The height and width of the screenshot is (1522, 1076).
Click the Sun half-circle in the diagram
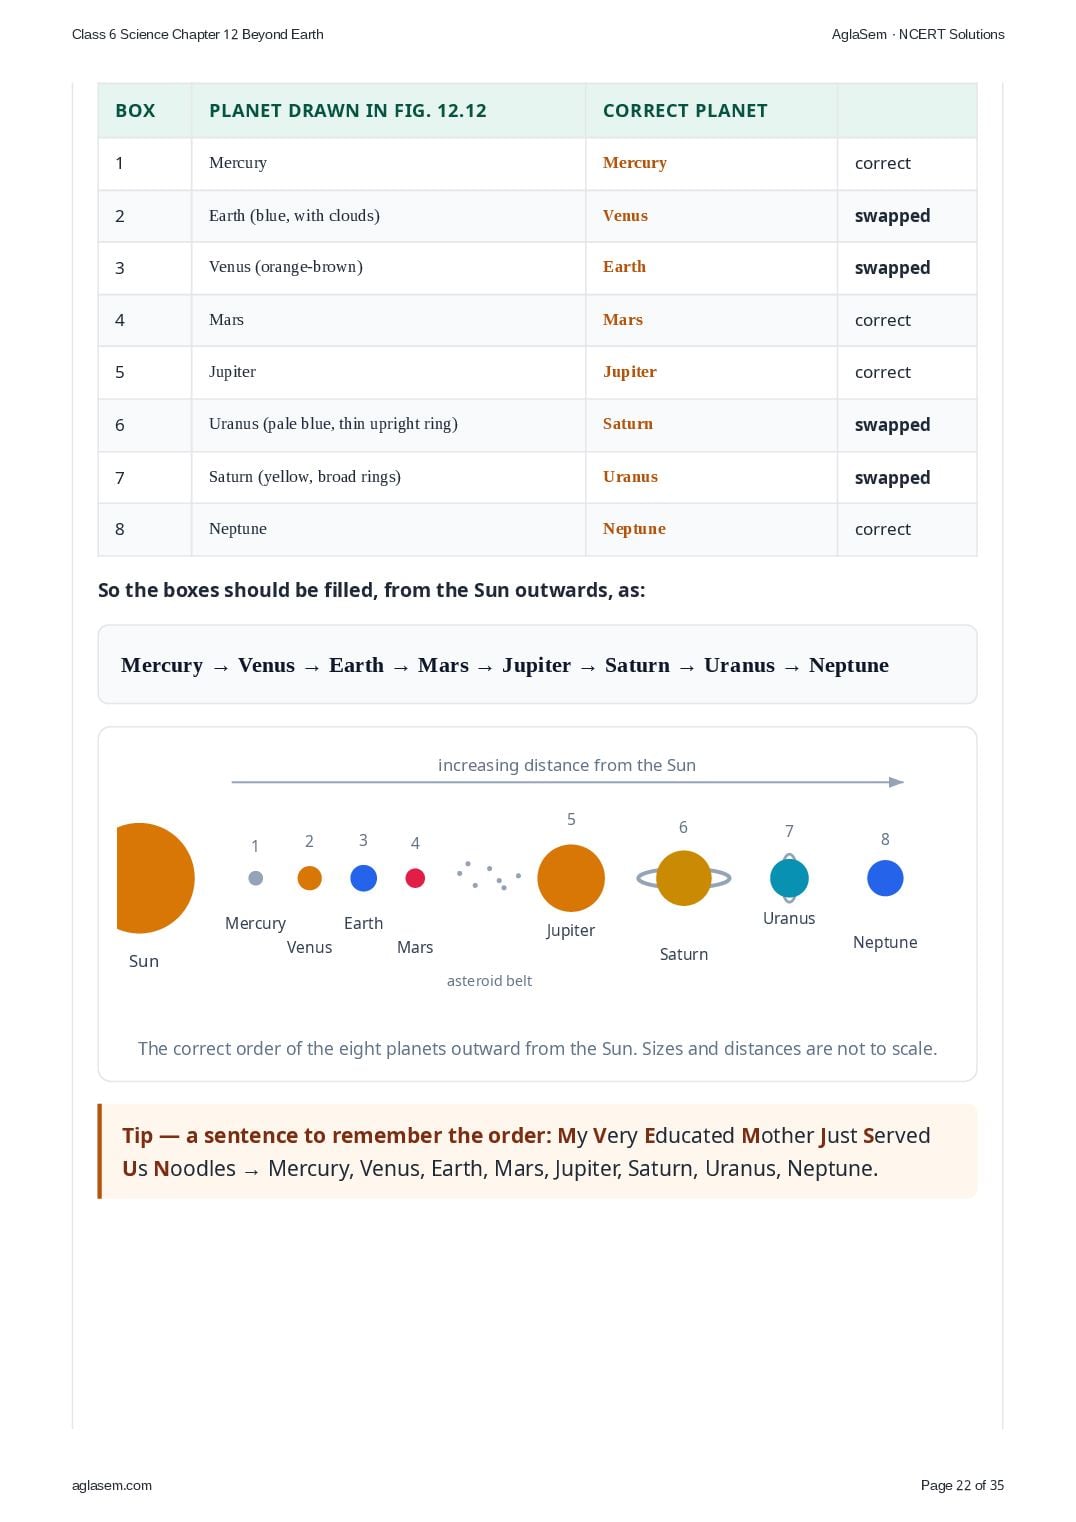(155, 878)
